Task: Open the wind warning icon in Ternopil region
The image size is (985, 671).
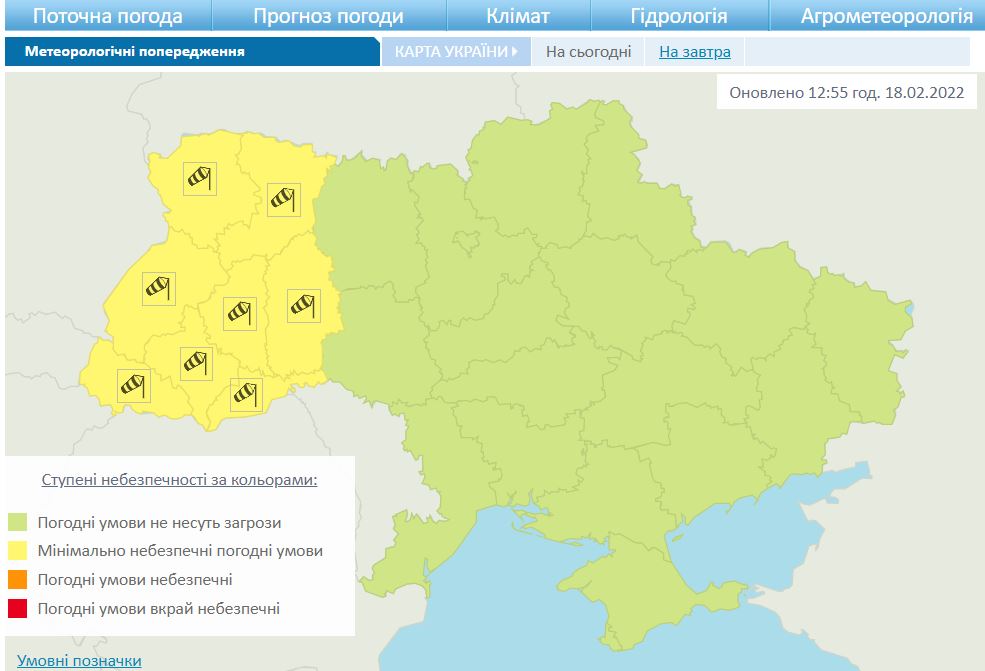Action: coord(240,313)
